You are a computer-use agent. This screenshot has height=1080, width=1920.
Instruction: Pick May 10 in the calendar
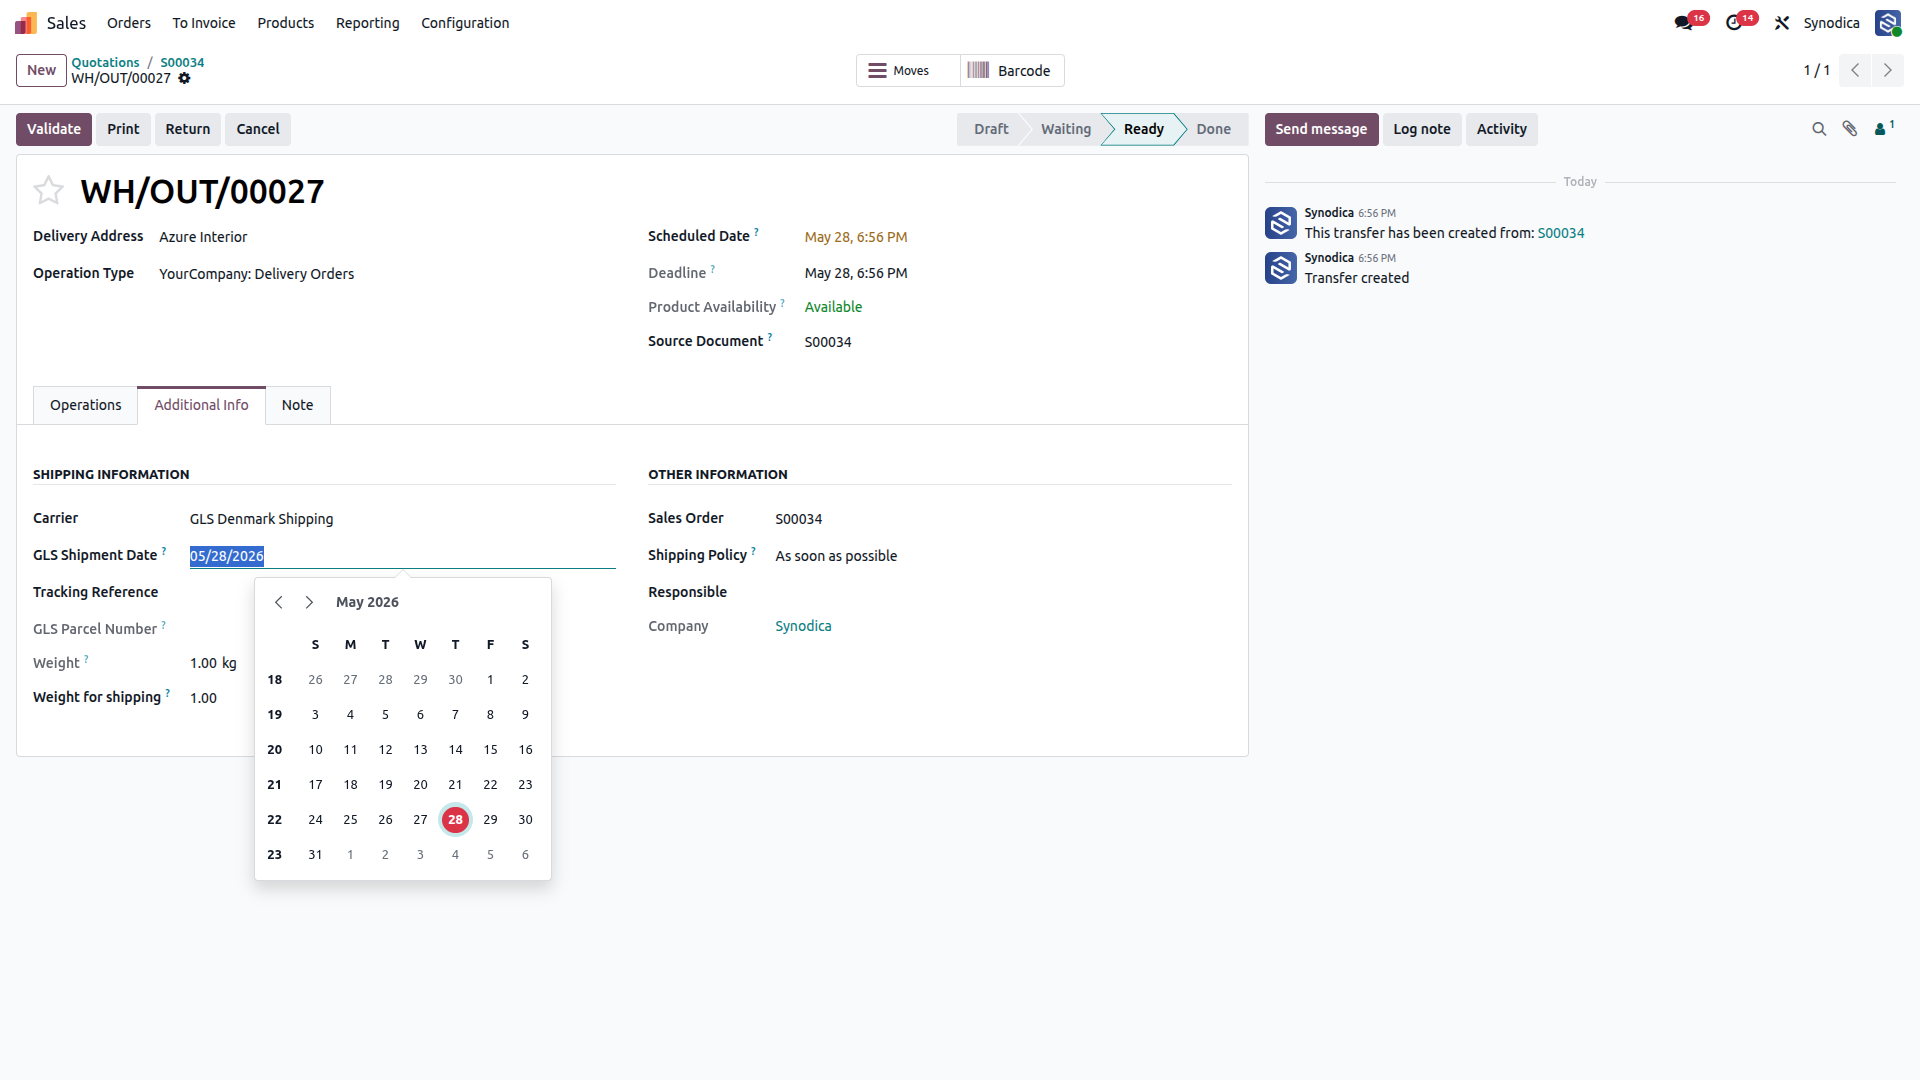point(315,750)
